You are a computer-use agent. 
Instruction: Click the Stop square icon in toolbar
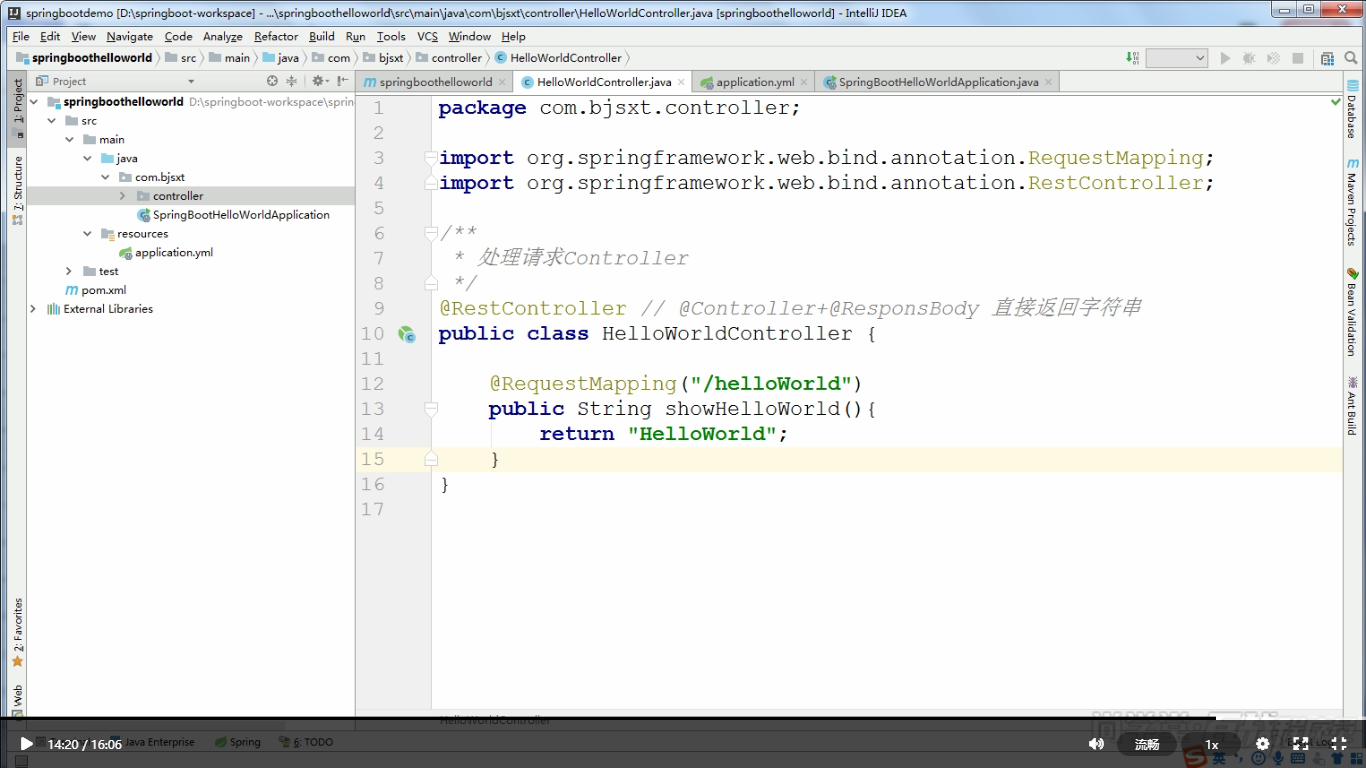pos(1298,58)
